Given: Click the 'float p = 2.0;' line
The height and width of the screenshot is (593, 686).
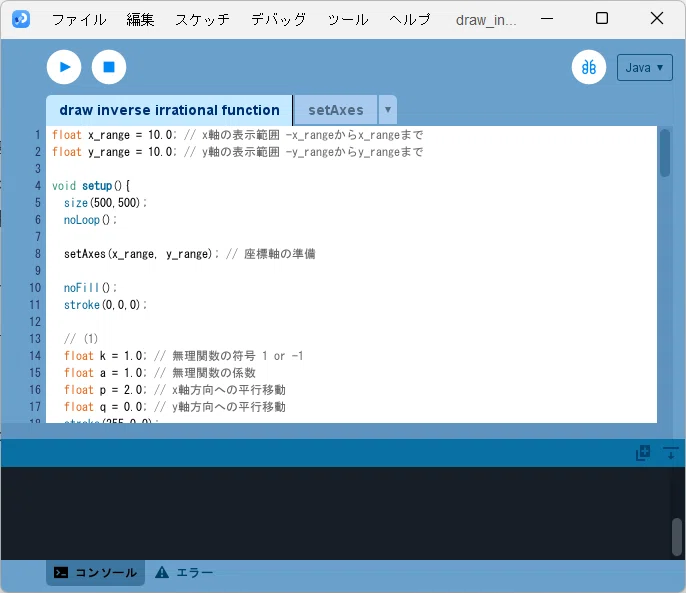Looking at the screenshot, I should (x=105, y=390).
